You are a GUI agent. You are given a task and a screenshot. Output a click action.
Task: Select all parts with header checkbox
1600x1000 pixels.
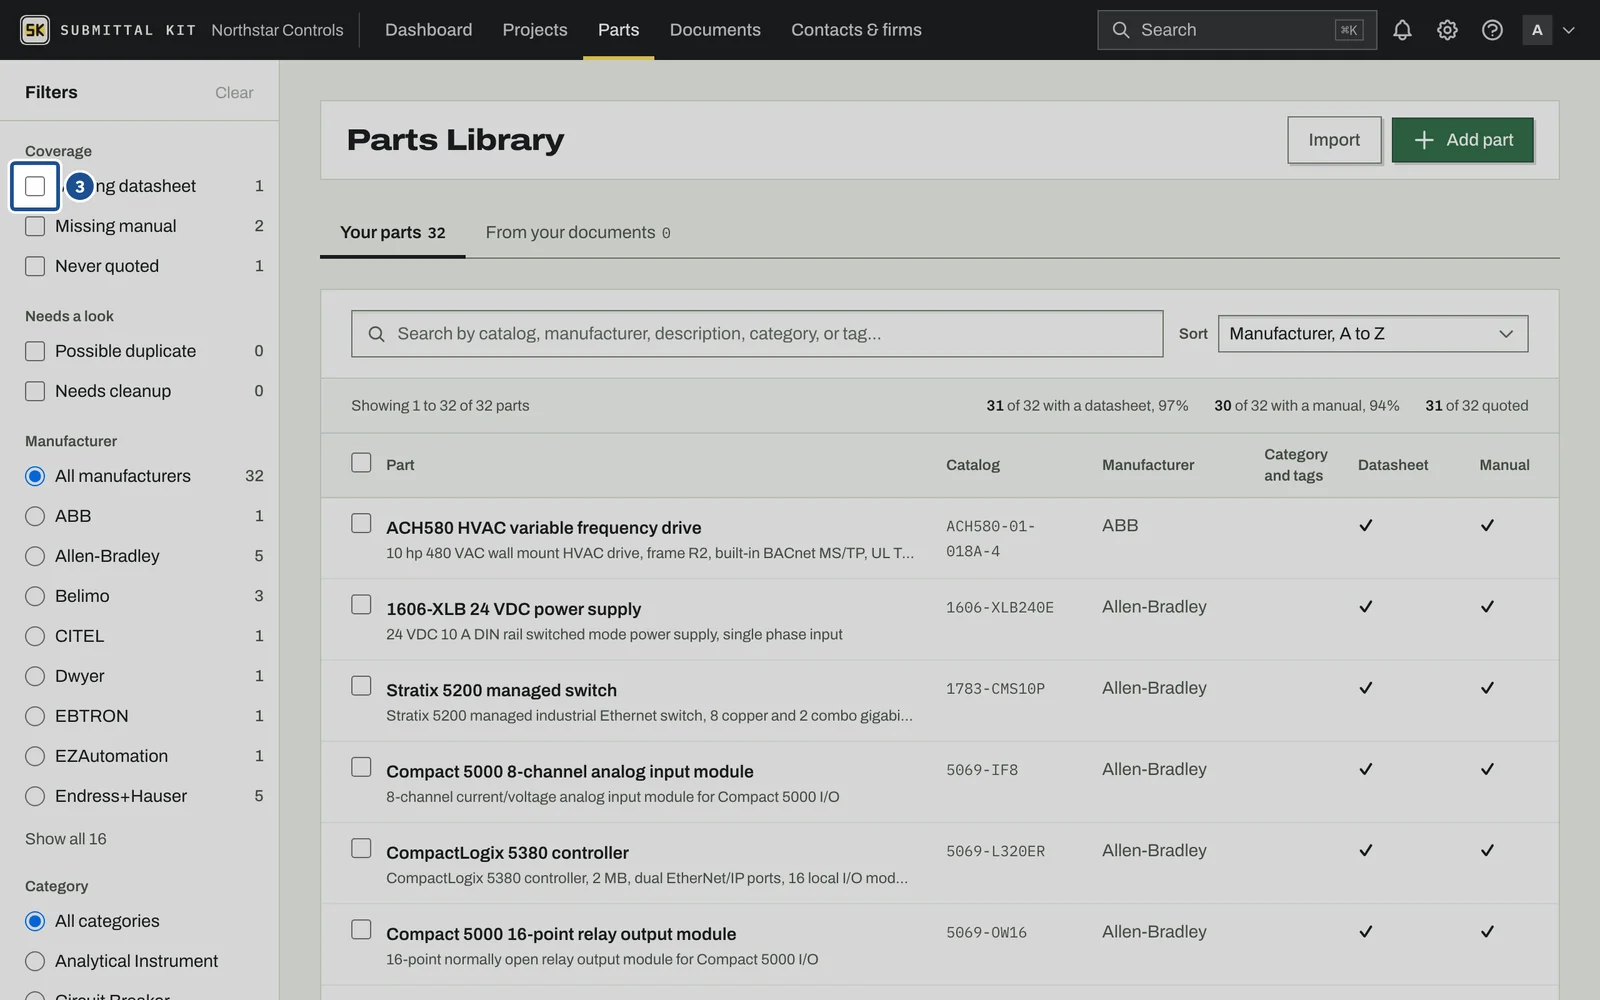(361, 462)
